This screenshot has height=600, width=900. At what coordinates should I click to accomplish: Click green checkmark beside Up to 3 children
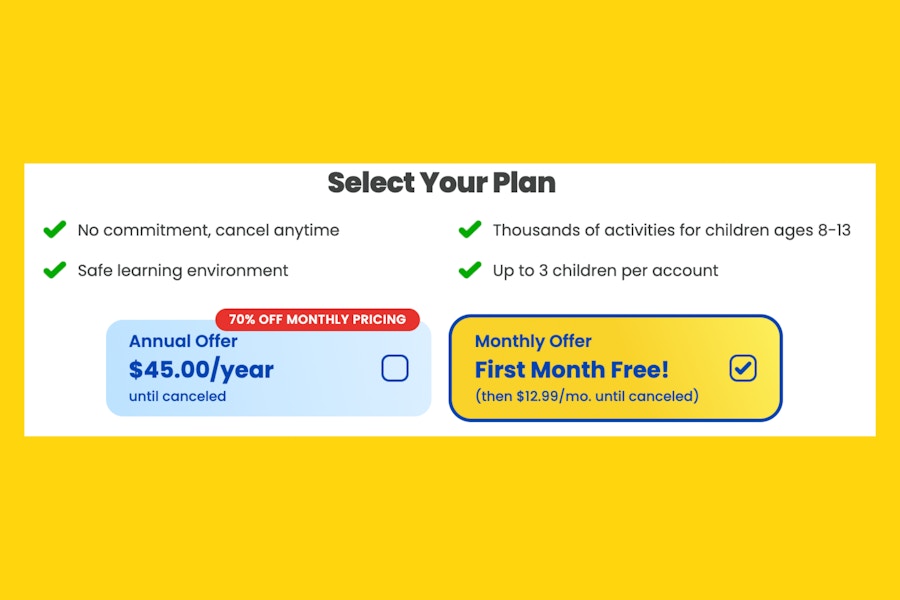click(x=469, y=270)
